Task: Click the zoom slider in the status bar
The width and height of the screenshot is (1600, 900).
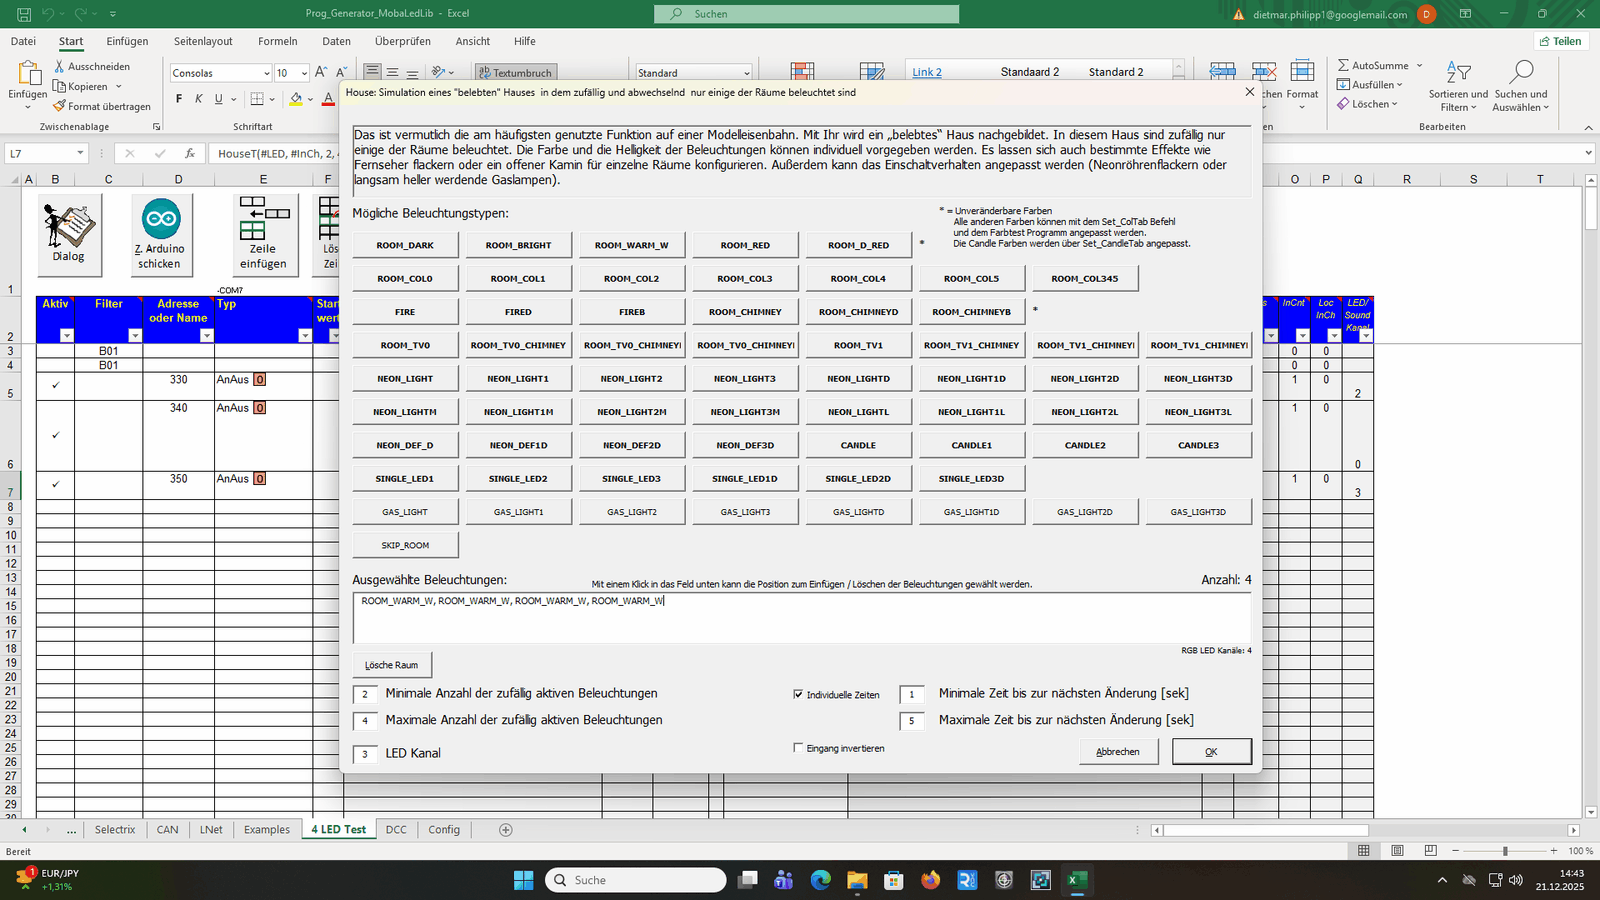Action: point(1505,851)
